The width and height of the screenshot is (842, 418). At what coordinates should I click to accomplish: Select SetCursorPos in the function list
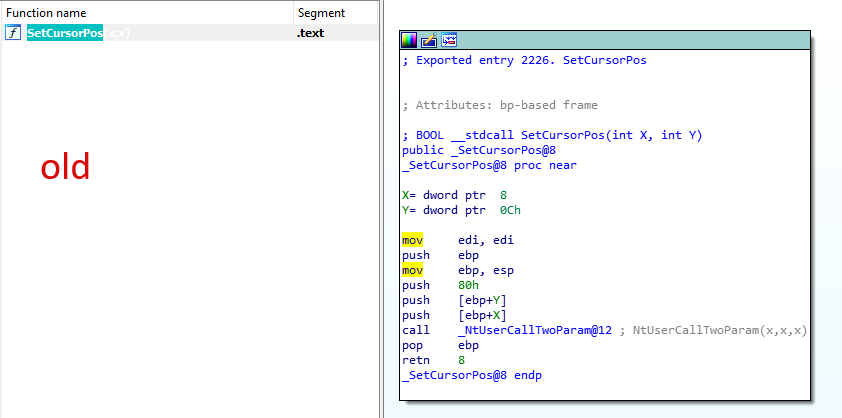coord(65,33)
